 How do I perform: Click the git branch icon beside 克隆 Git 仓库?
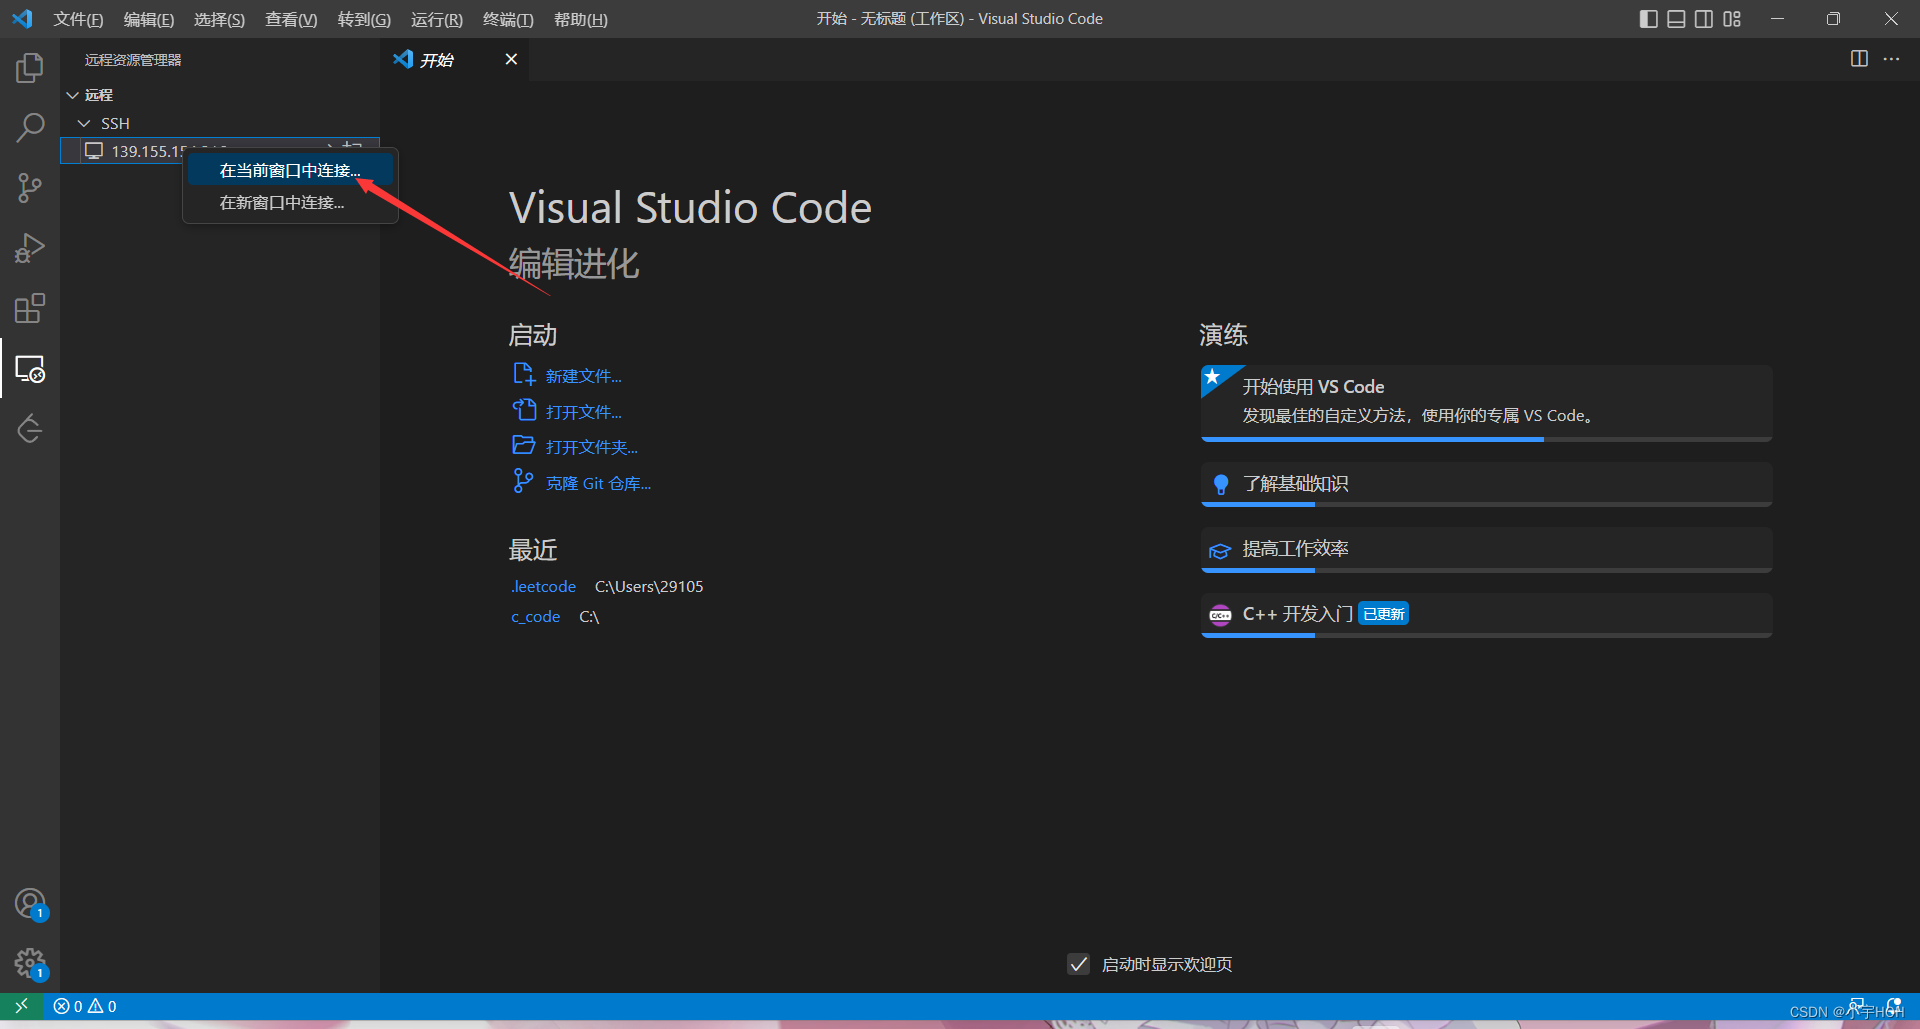click(x=523, y=481)
